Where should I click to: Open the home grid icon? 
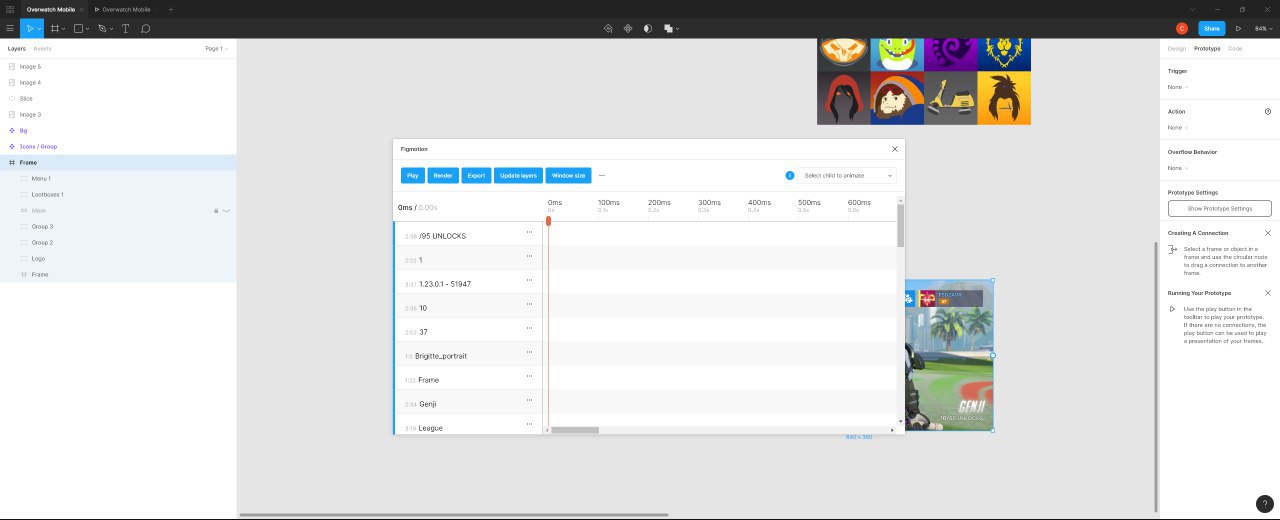[9, 9]
